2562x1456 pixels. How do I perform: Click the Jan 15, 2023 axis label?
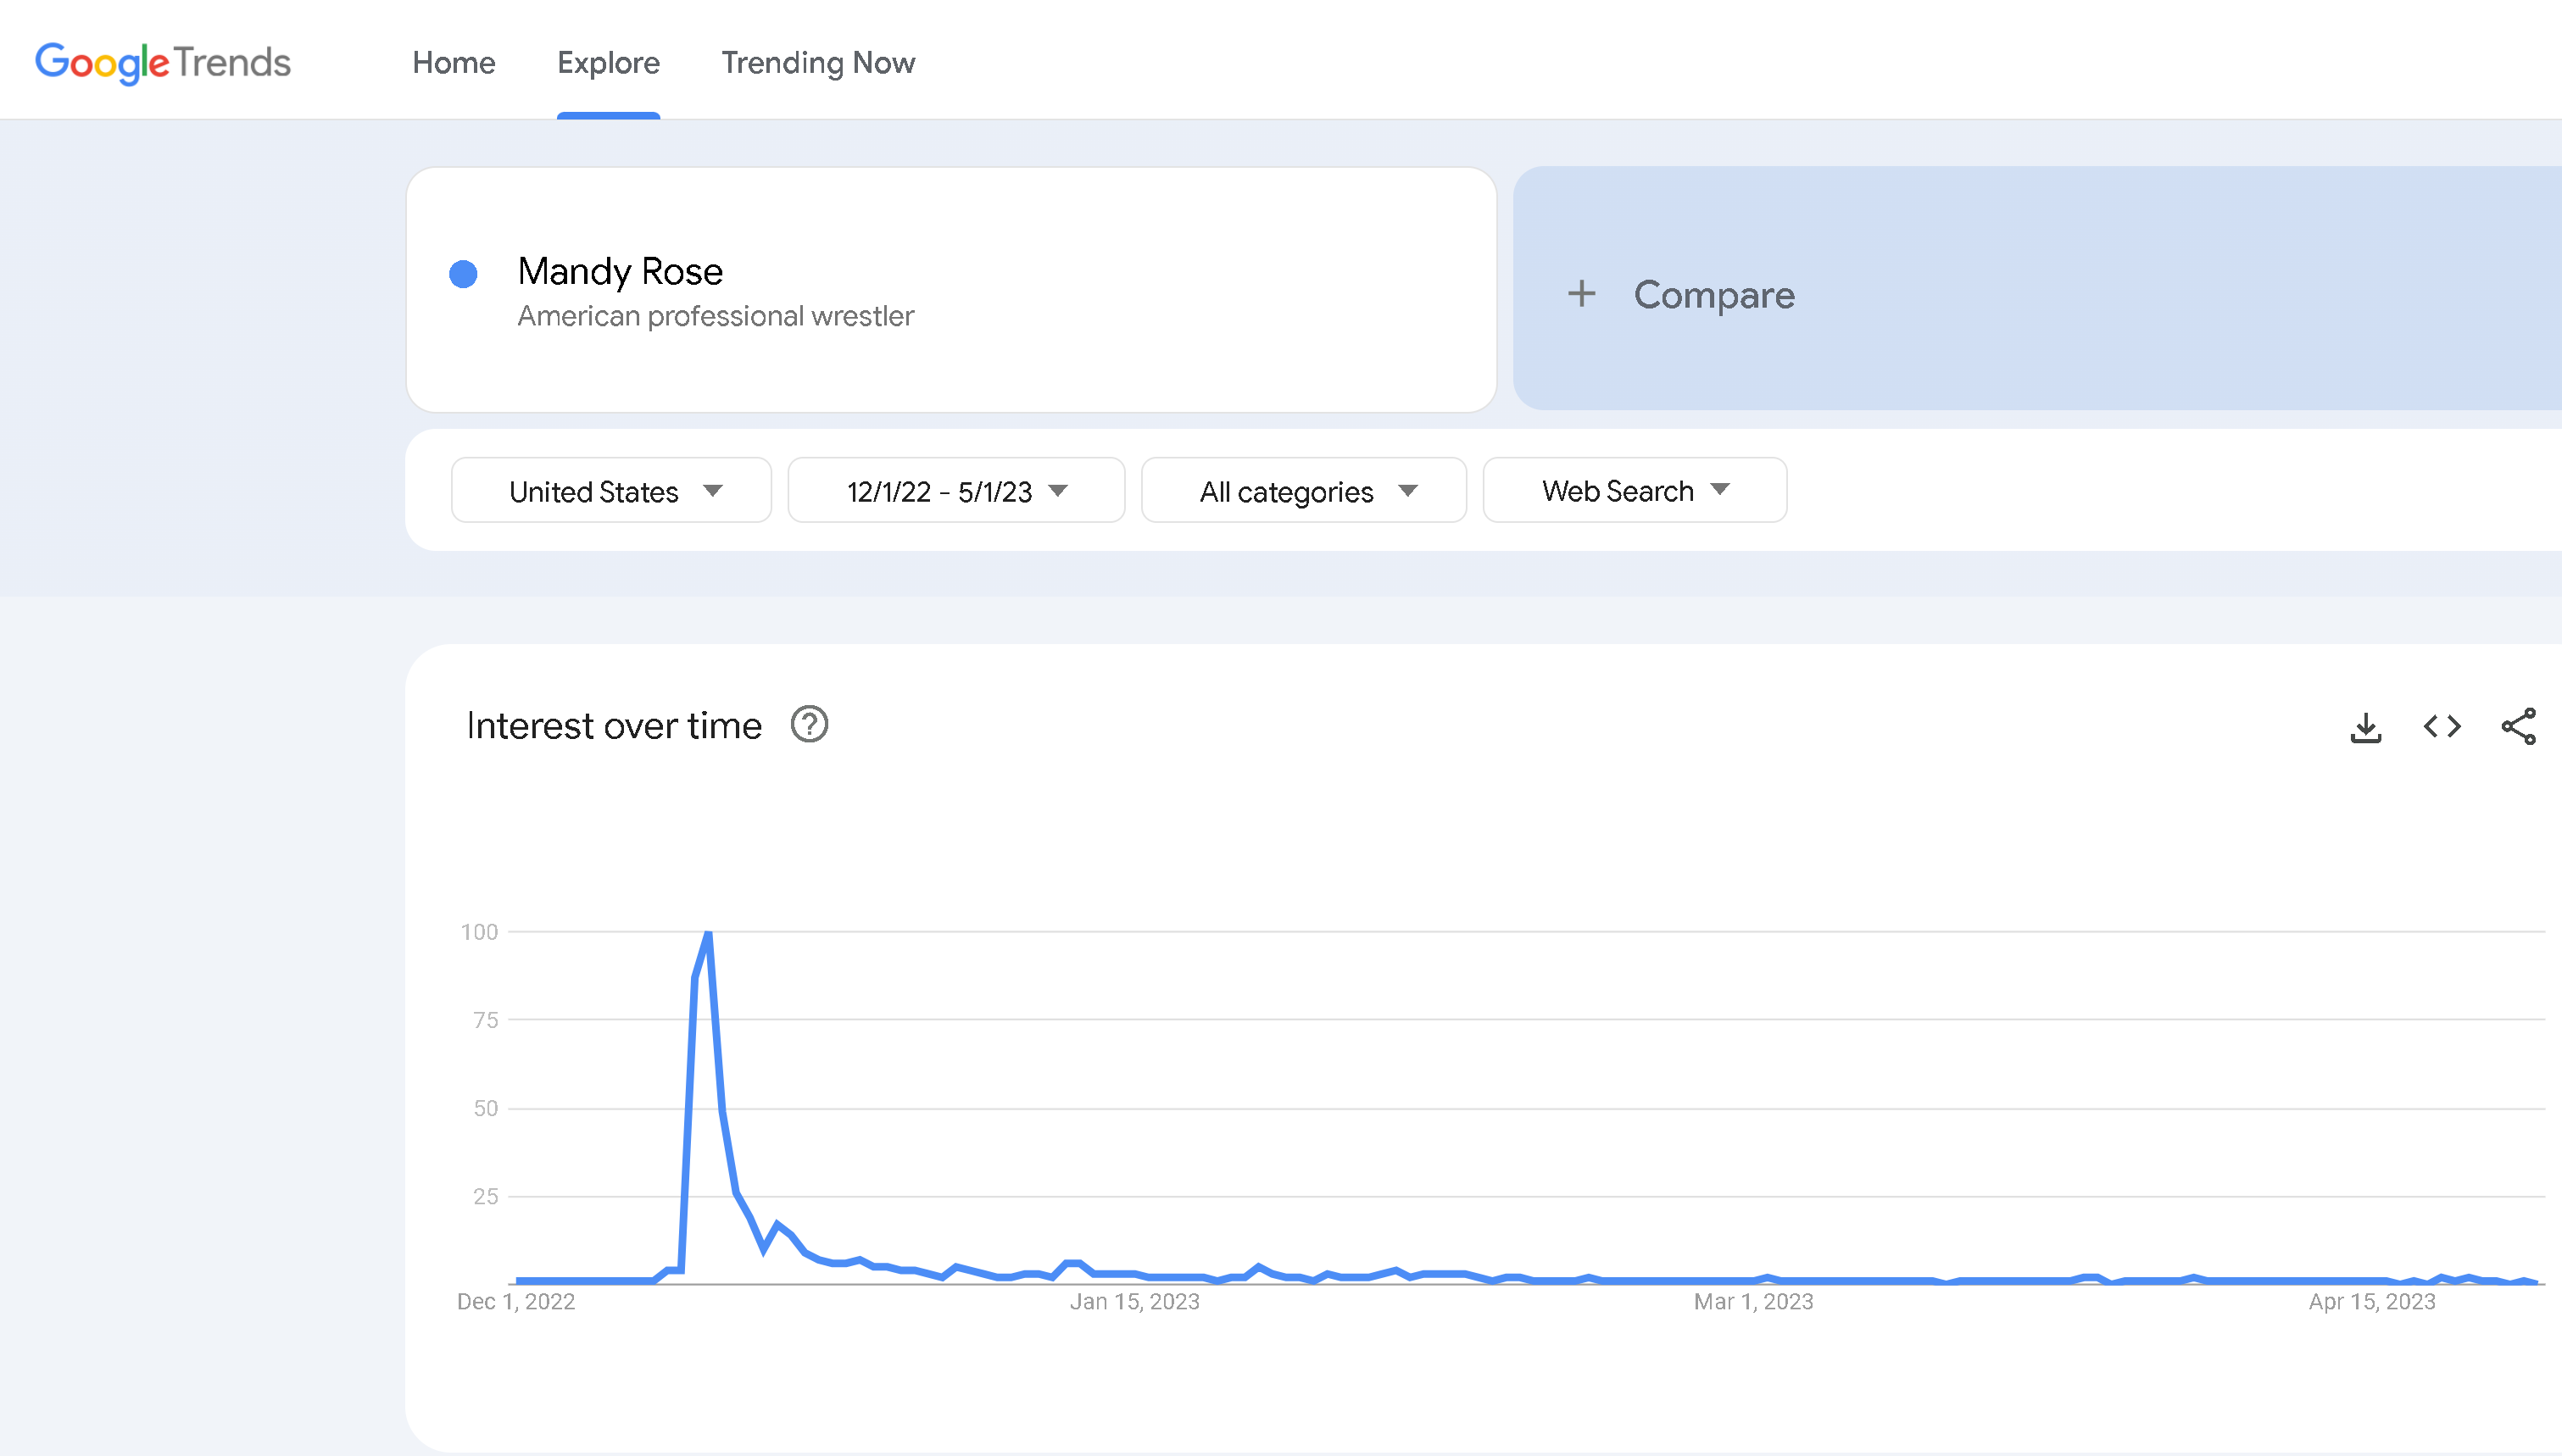click(1134, 1302)
